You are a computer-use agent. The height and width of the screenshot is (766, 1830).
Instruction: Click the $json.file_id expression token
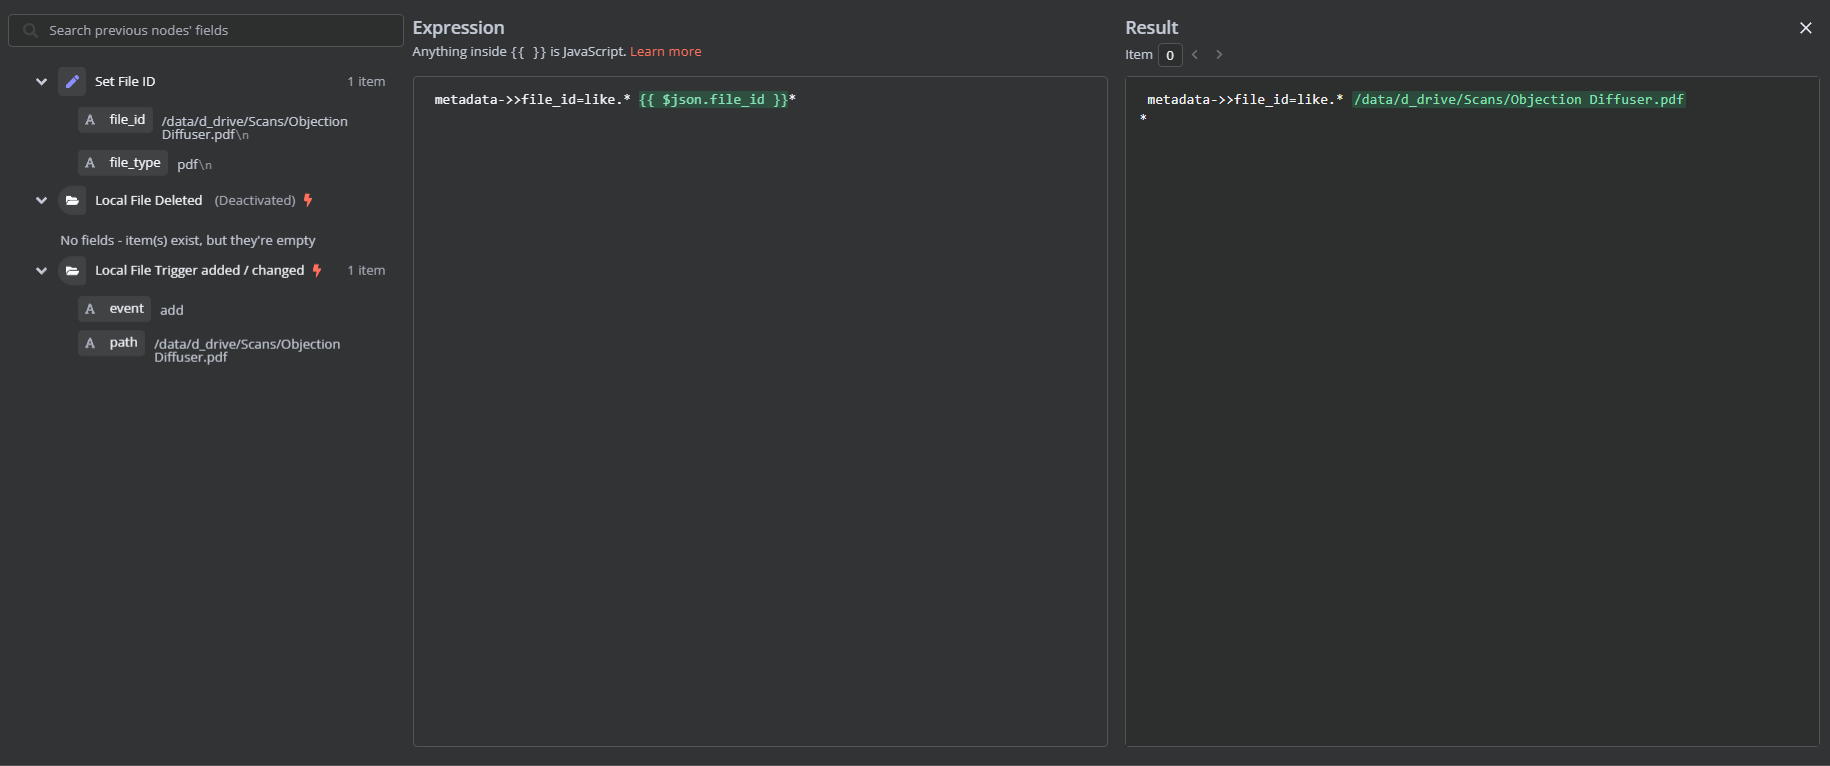713,100
